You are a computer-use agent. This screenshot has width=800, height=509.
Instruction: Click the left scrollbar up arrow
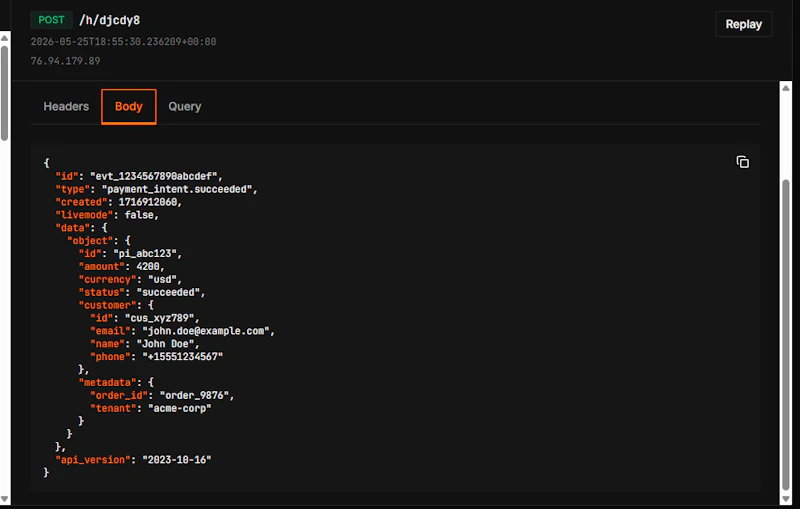5,38
